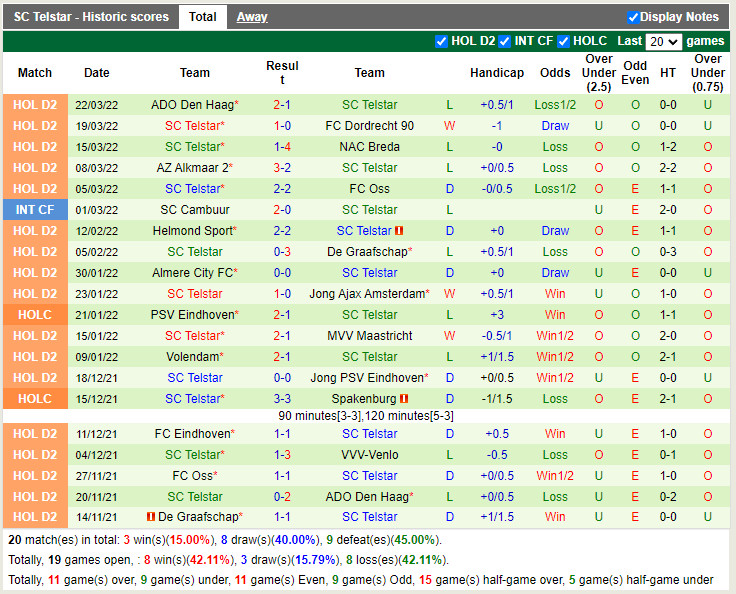
Task: Uncheck the INT CF league filter
Action: tap(505, 41)
